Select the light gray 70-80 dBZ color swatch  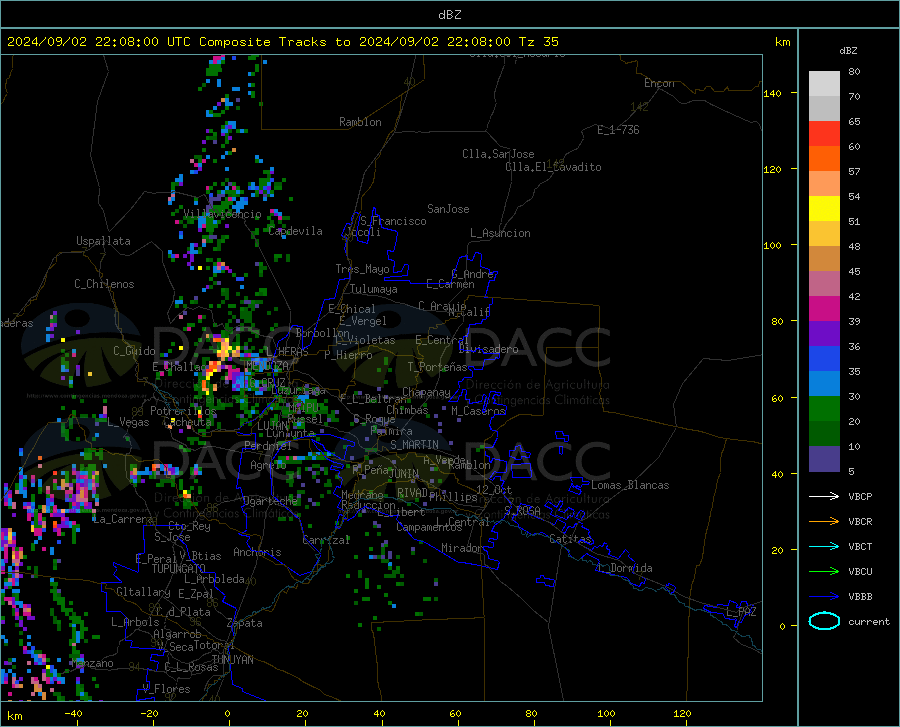point(824,84)
